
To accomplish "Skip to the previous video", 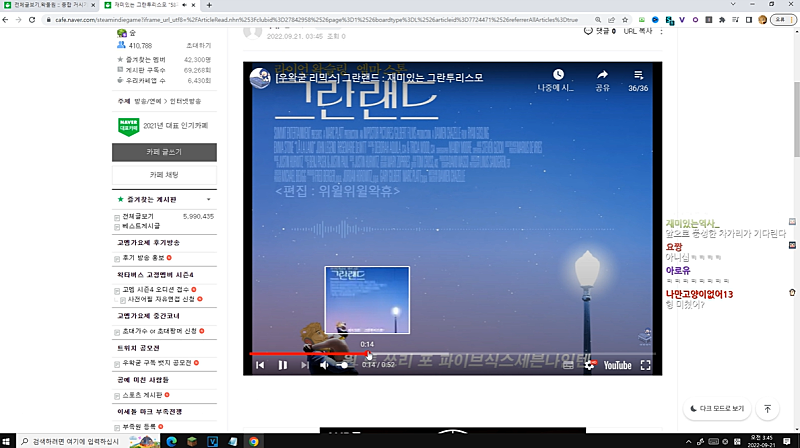I will click(260, 365).
